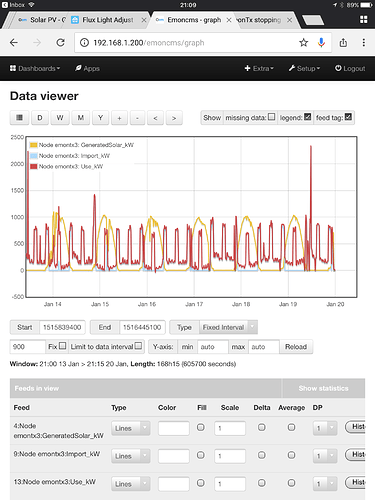Open the Setup dropdown menu
The width and height of the screenshot is (375, 500).
[304, 68]
